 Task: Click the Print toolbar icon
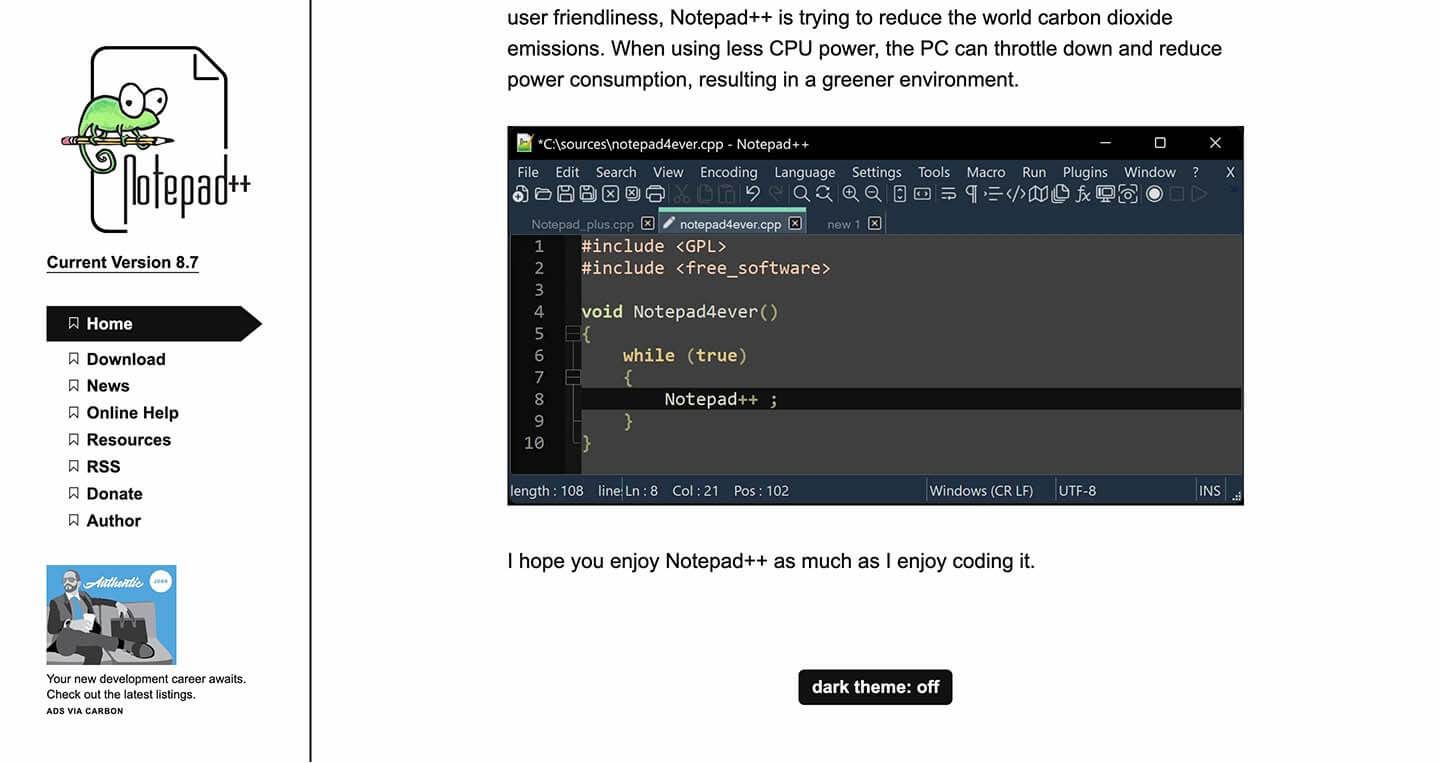[655, 194]
